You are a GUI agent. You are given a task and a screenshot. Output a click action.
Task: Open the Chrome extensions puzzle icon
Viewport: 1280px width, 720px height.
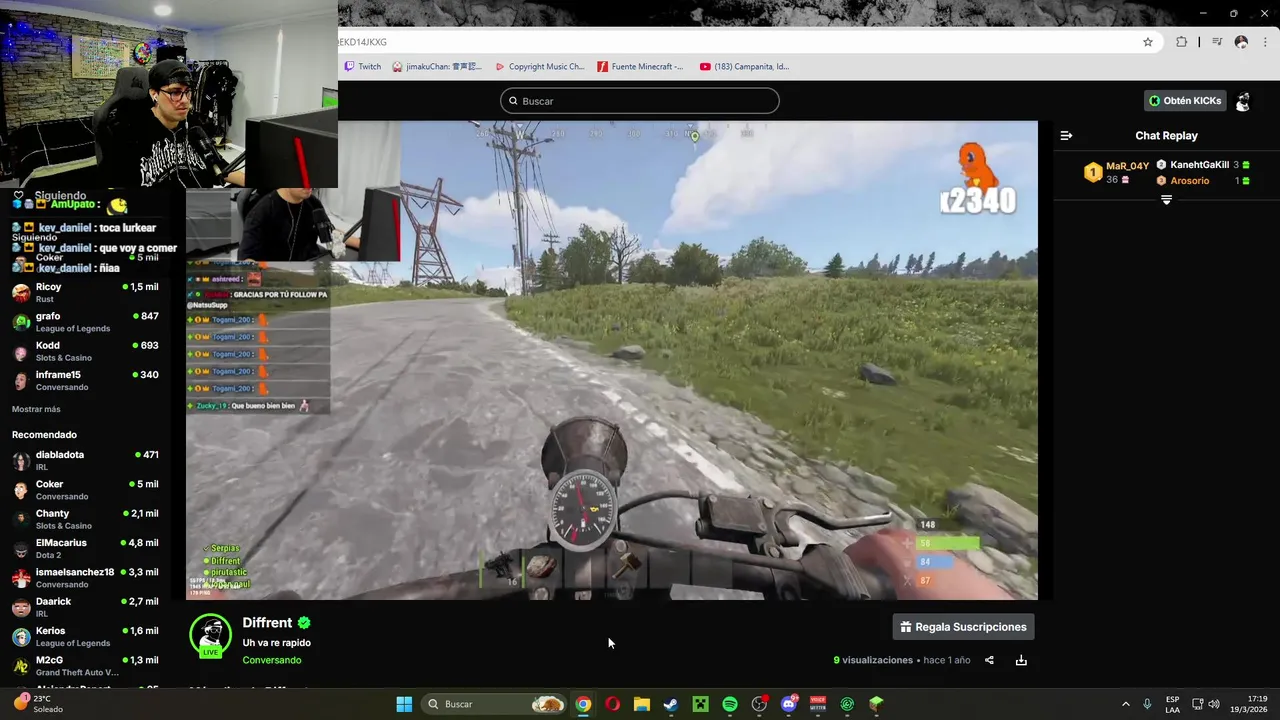point(1181,42)
